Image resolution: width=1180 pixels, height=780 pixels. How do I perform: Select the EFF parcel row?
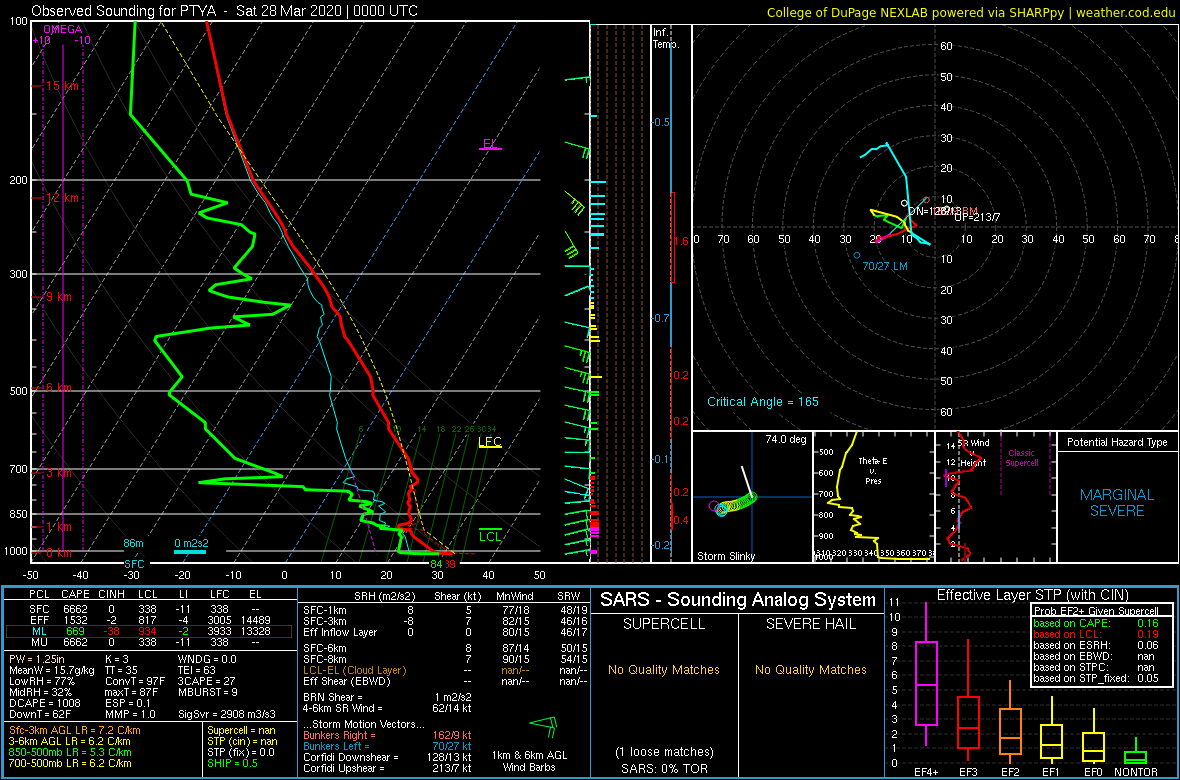click(x=150, y=620)
